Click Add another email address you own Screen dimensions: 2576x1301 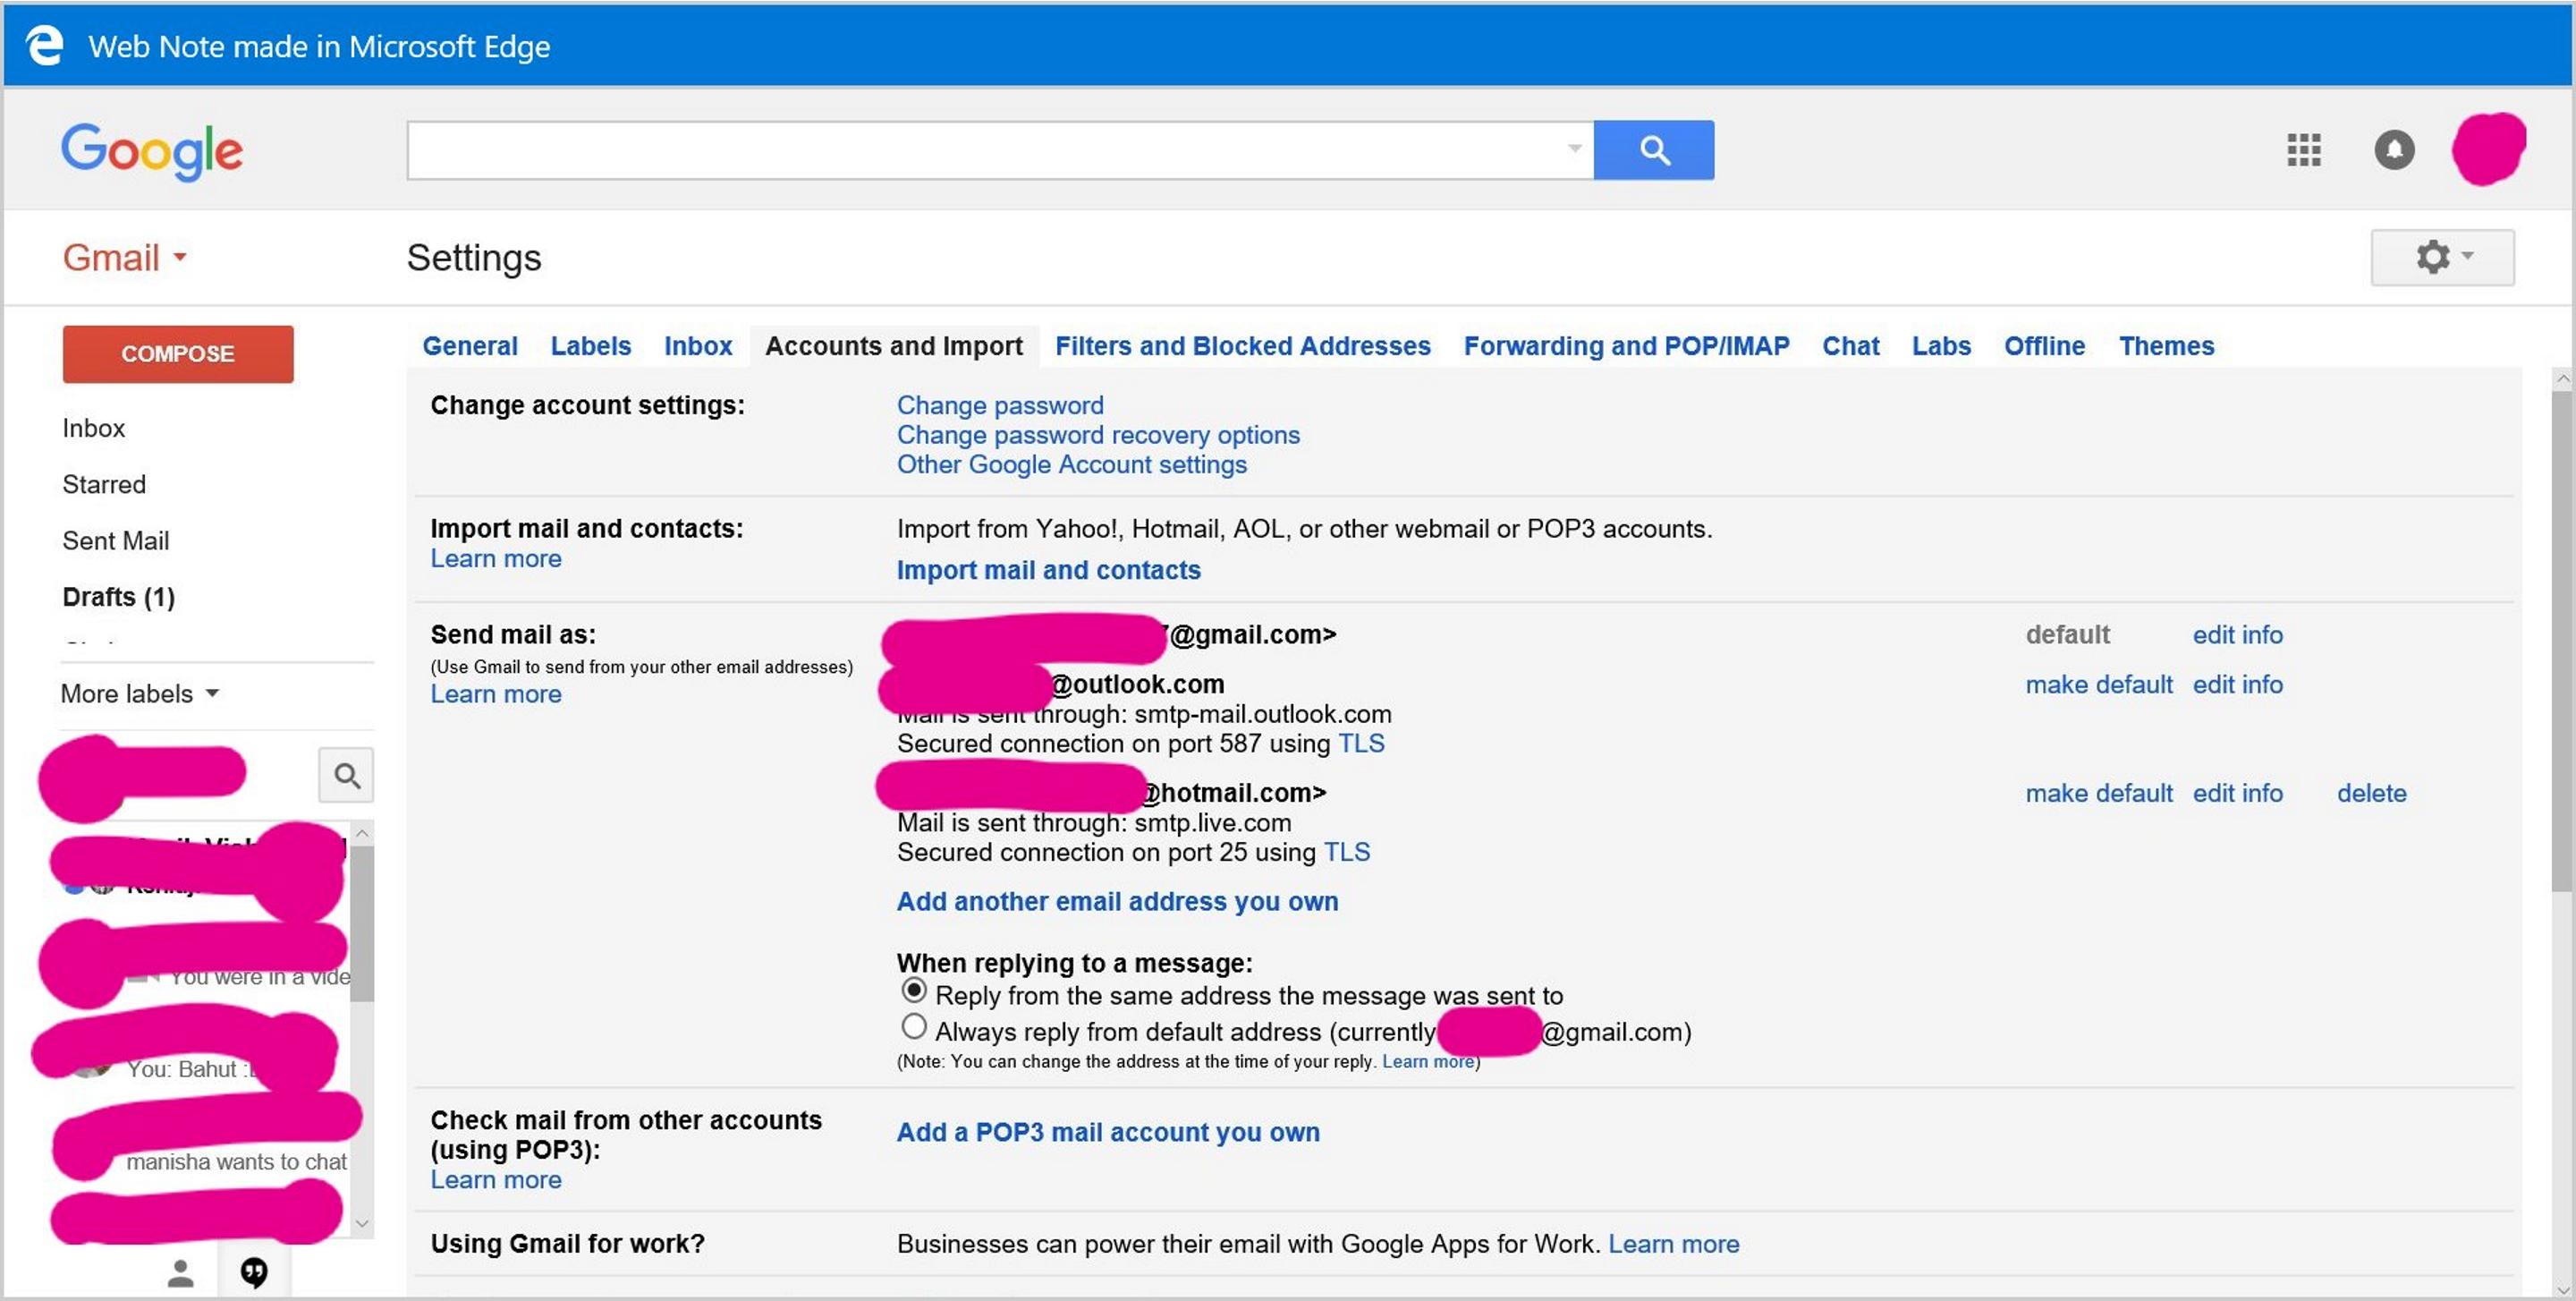(1117, 901)
